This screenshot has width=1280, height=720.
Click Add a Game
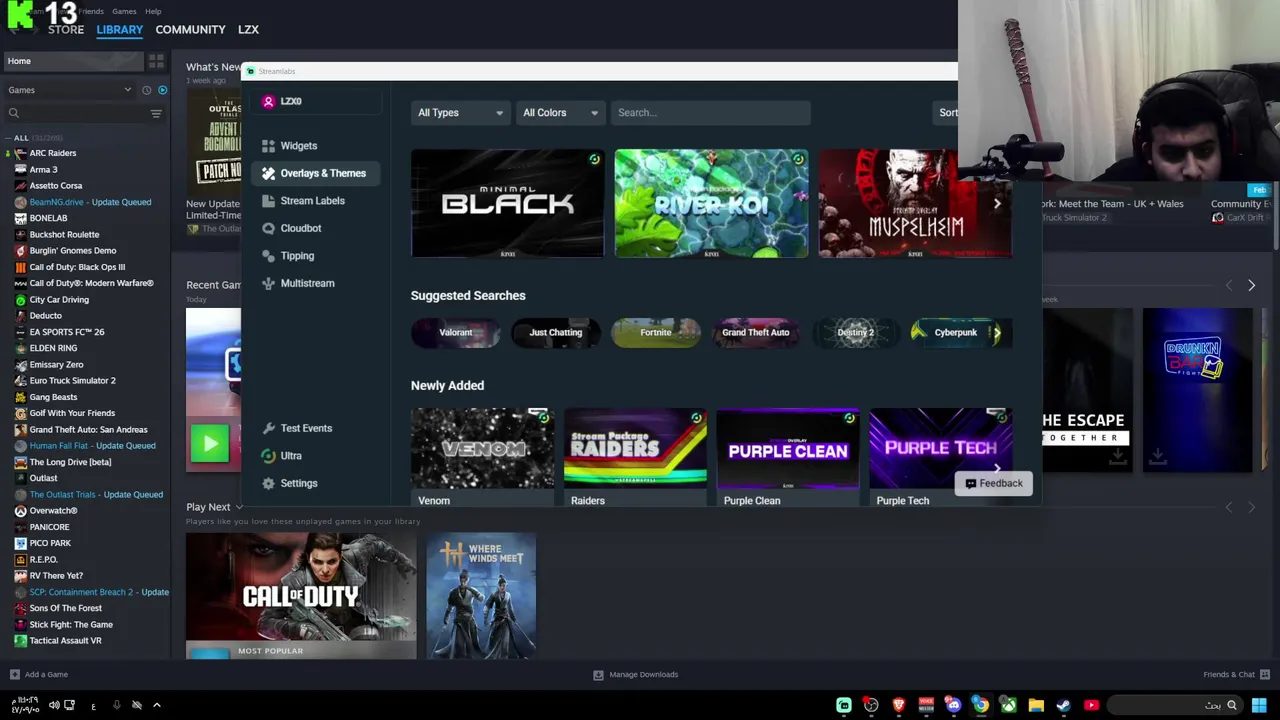pos(39,675)
